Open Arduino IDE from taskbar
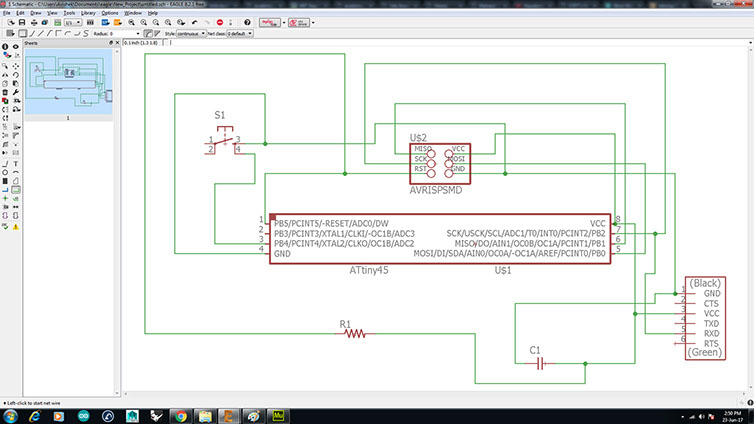Viewport: 754px width, 424px height. click(83, 416)
